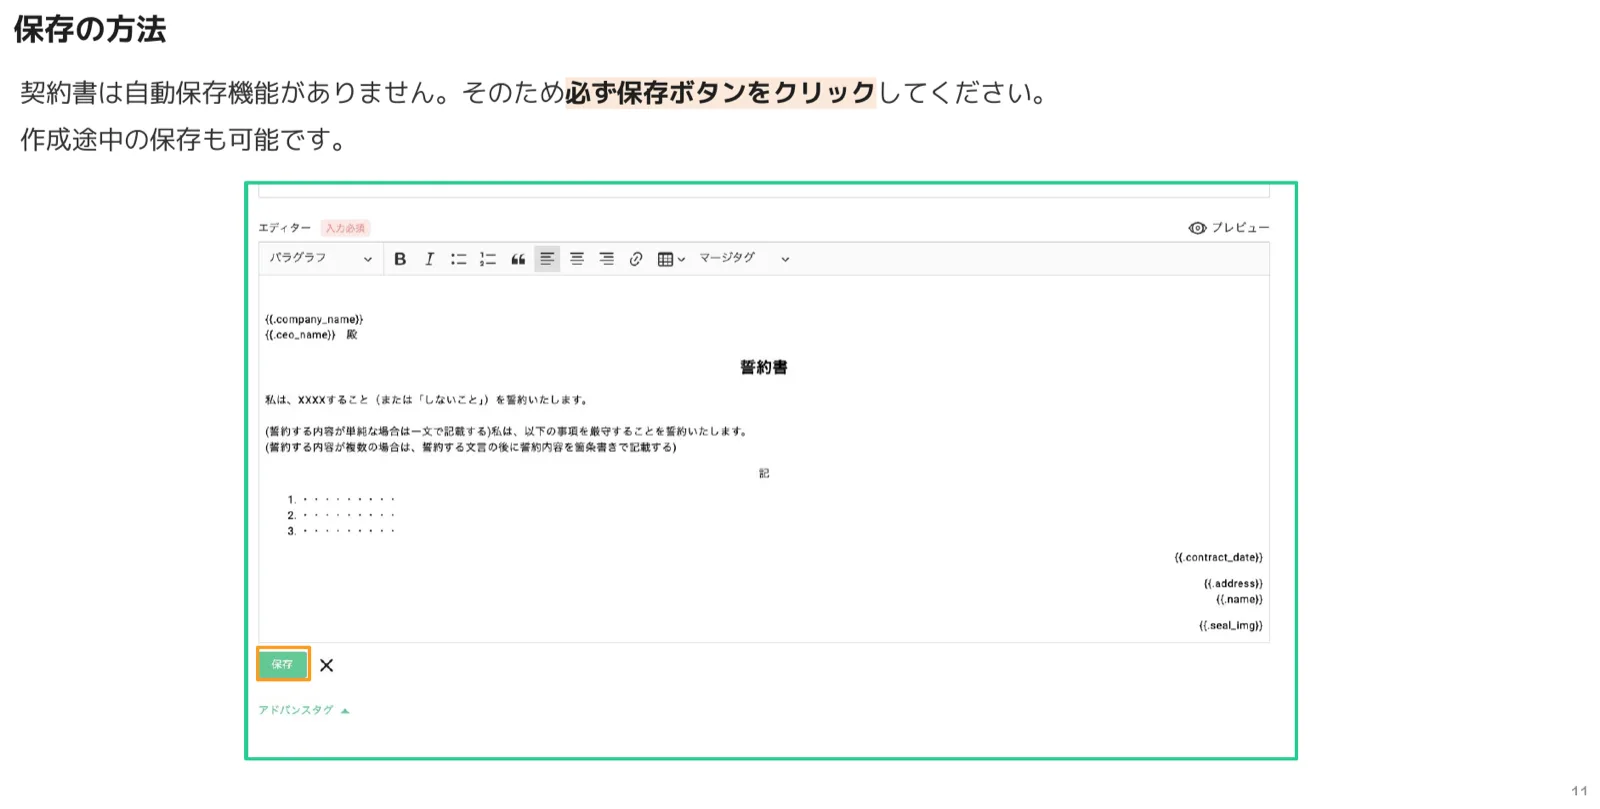Click the third numbered list item

pos(341,531)
